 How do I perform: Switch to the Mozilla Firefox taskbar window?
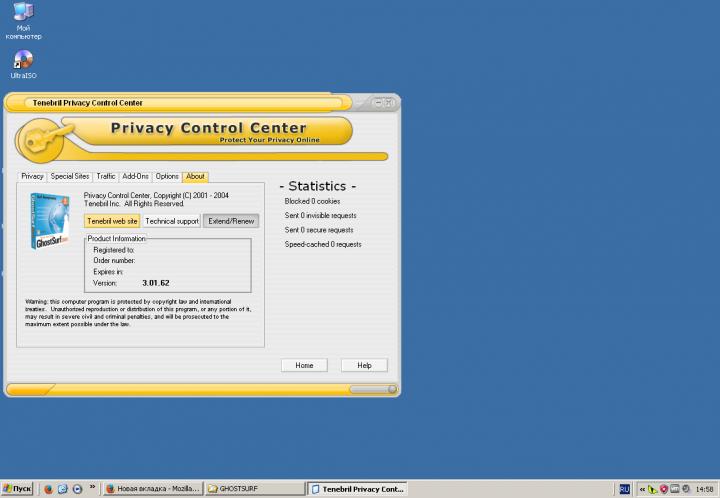152,489
